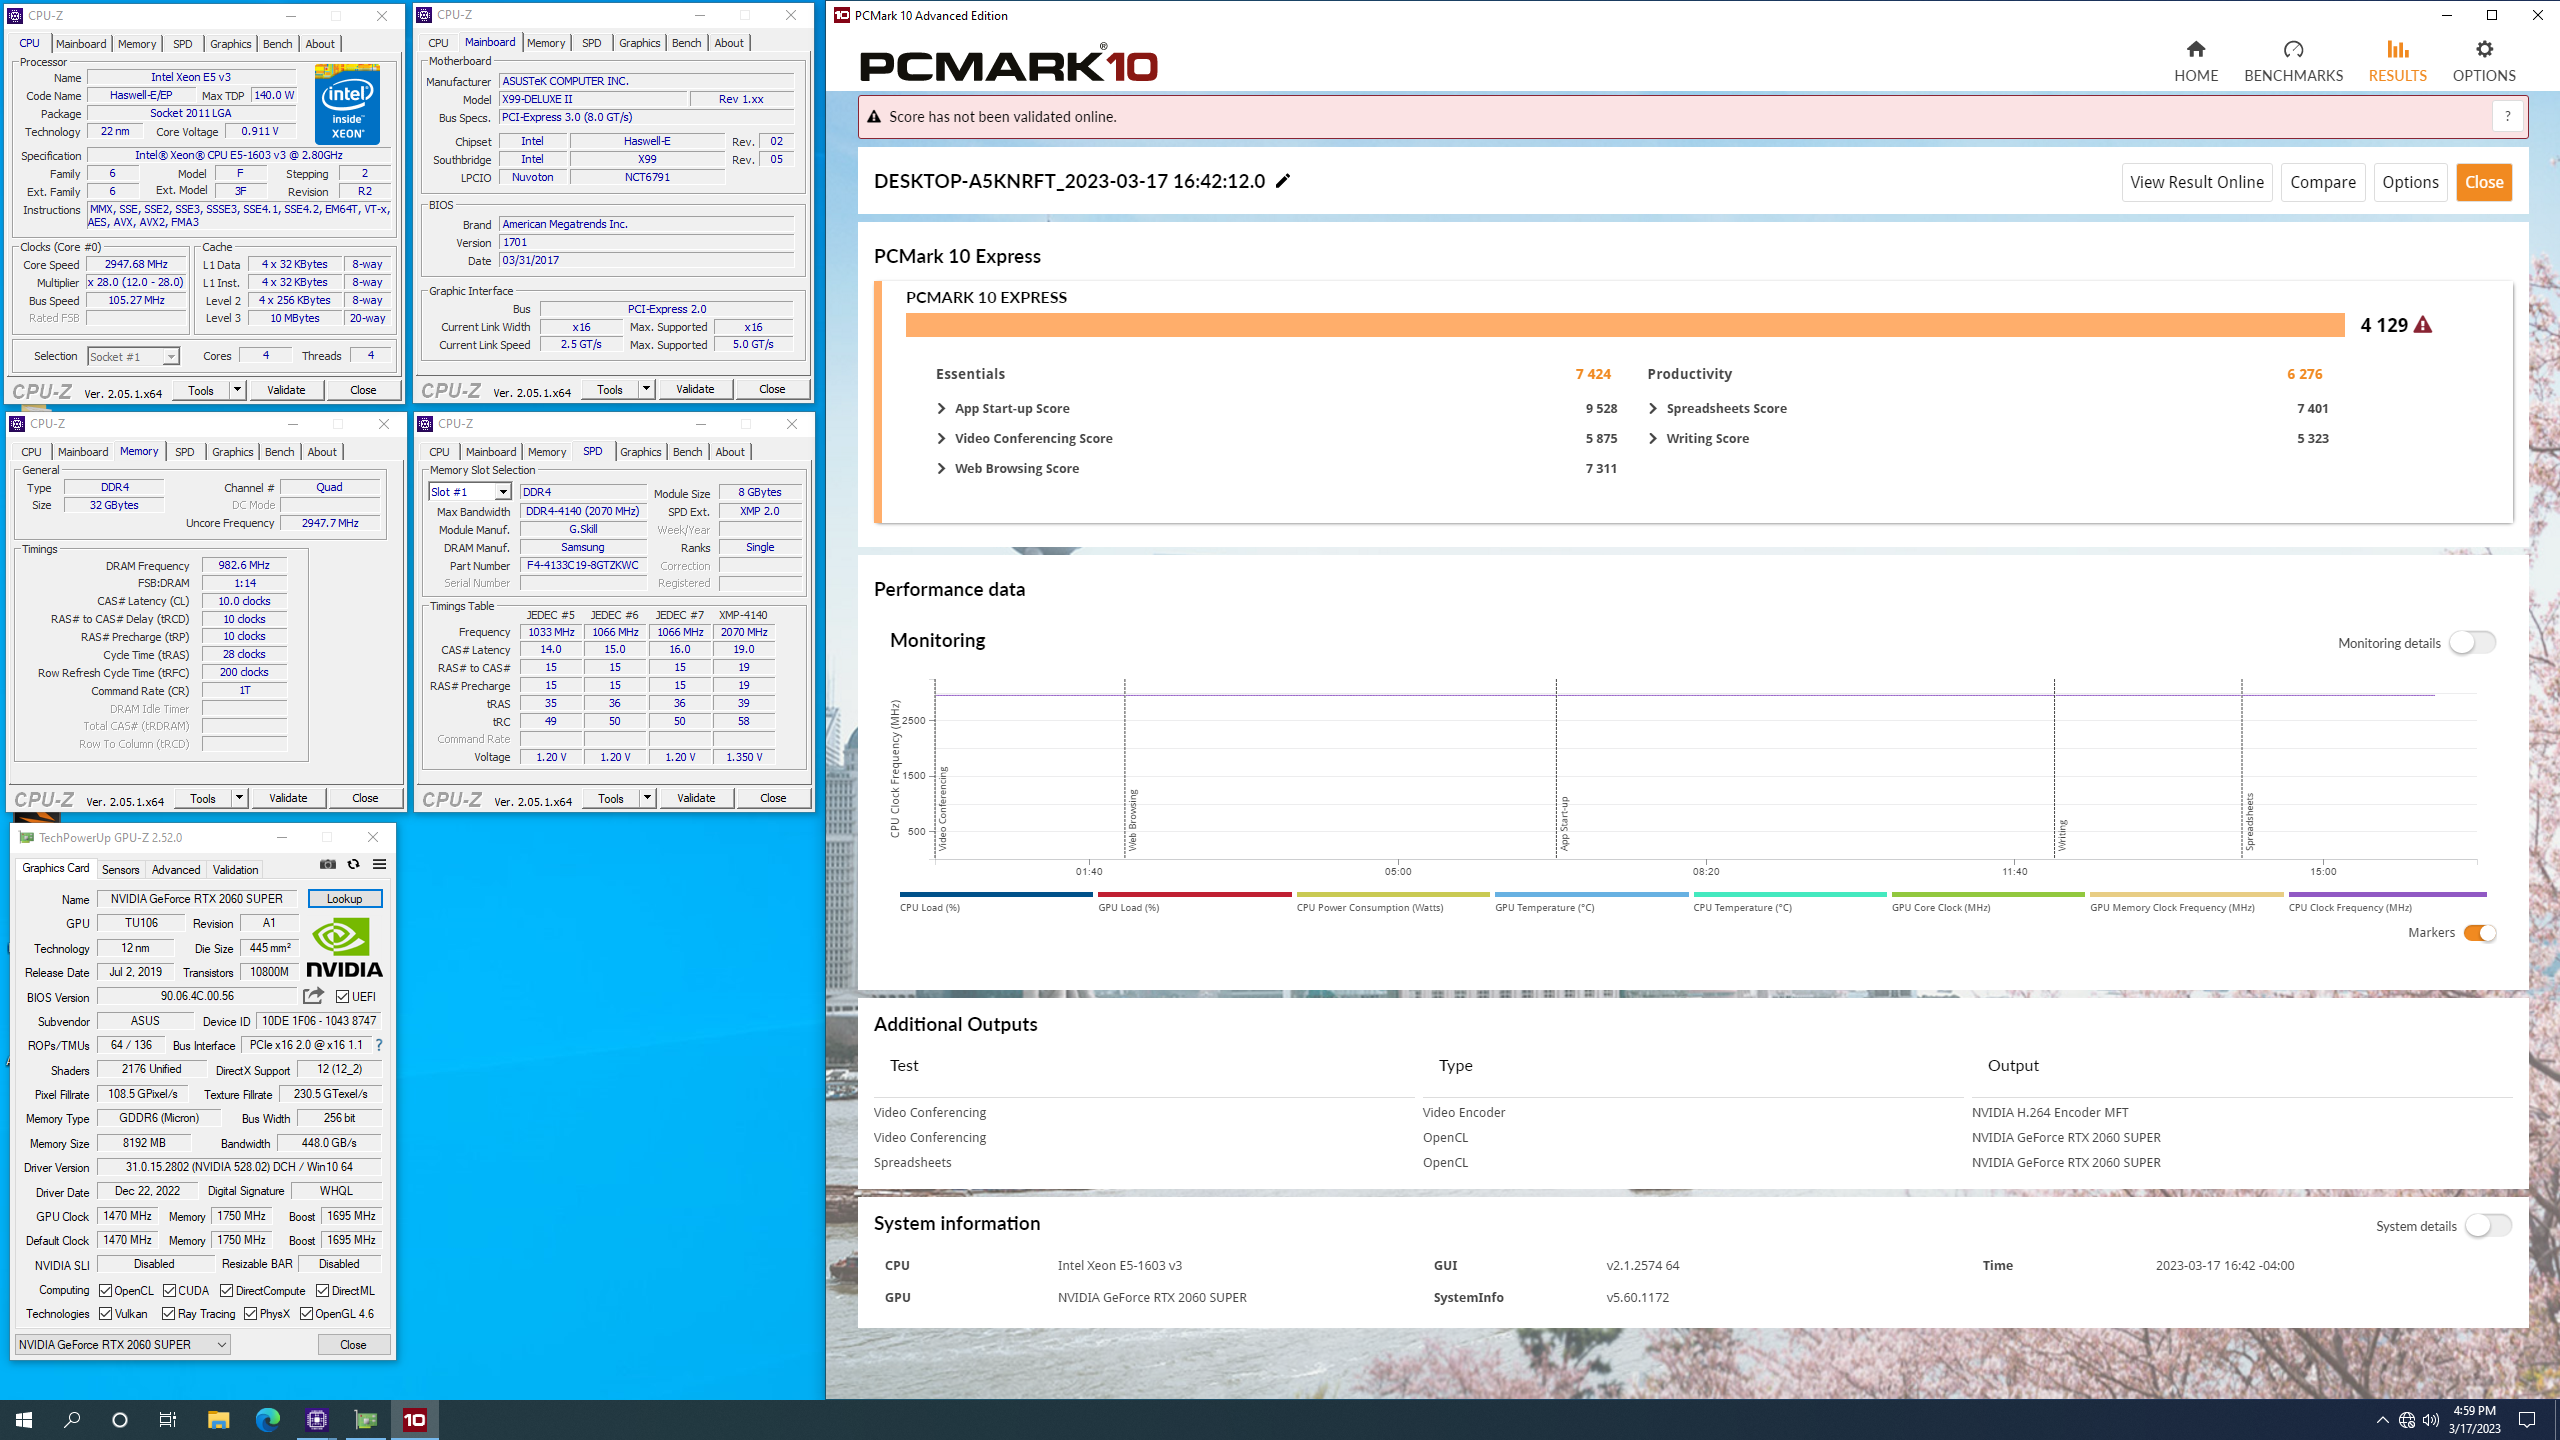The height and width of the screenshot is (1440, 2560).
Task: Take a GPU-Z screenshot with camera icon
Action: click(327, 865)
